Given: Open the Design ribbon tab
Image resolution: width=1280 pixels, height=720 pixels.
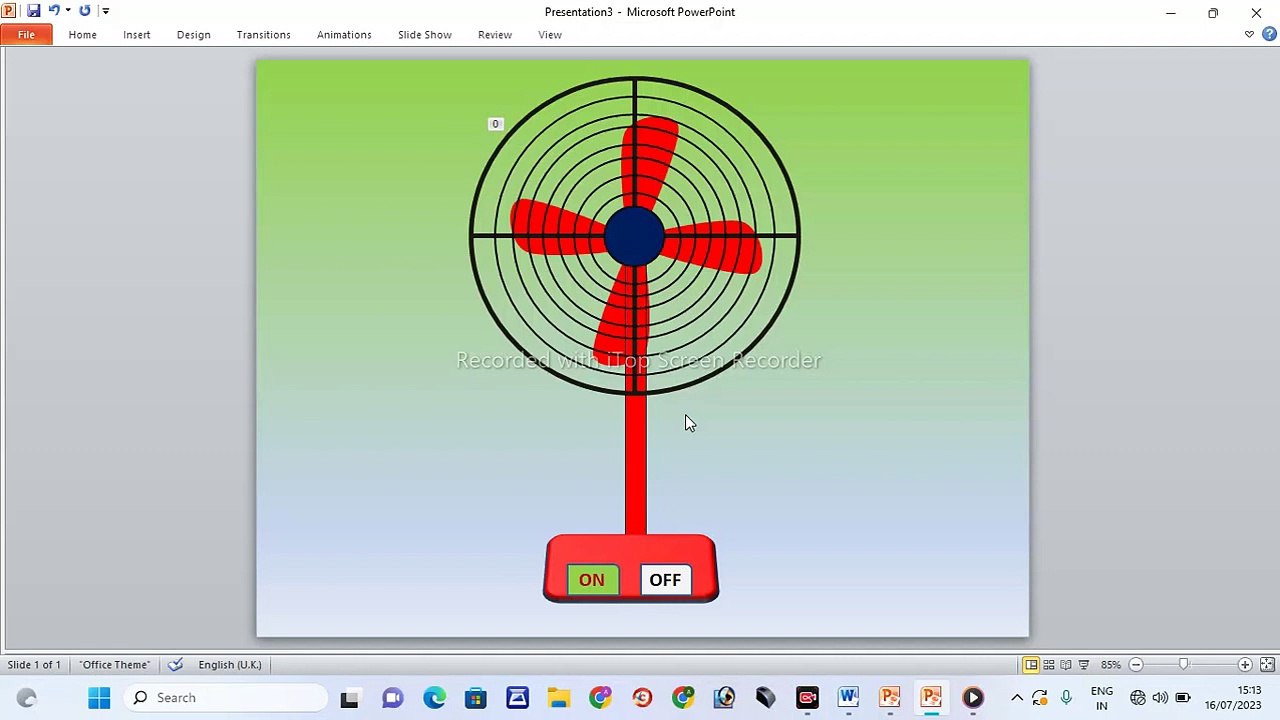Looking at the screenshot, I should point(194,35).
